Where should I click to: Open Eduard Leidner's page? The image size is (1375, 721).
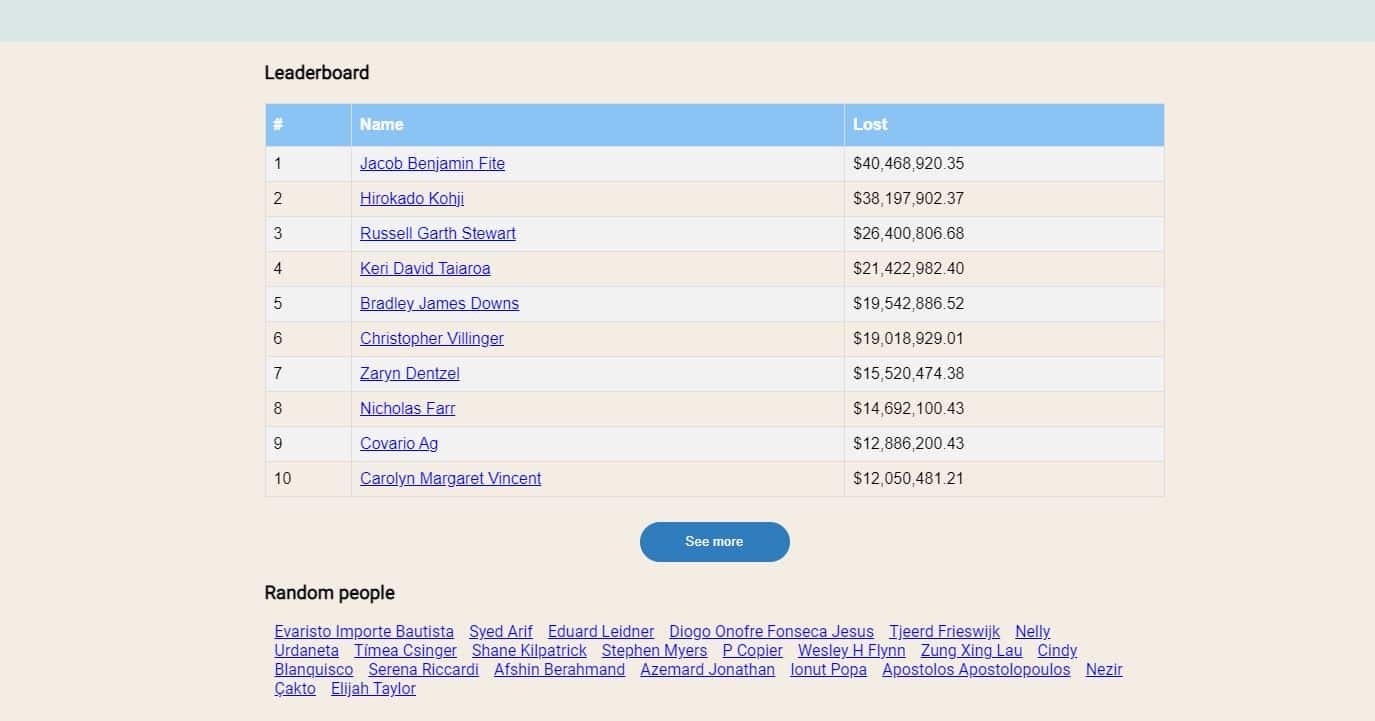point(601,631)
